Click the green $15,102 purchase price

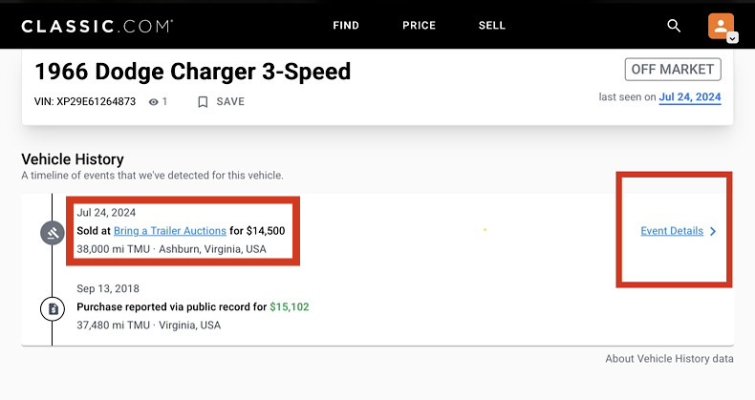(289, 307)
